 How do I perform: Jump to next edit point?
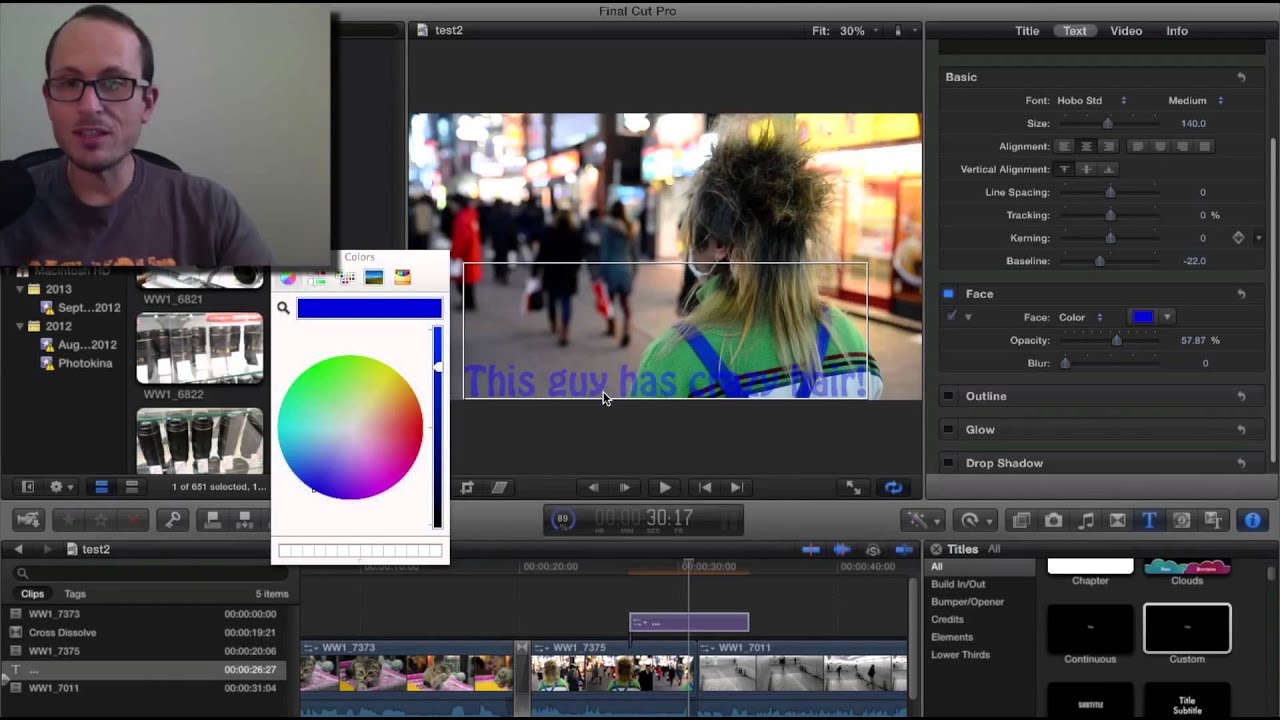(737, 488)
